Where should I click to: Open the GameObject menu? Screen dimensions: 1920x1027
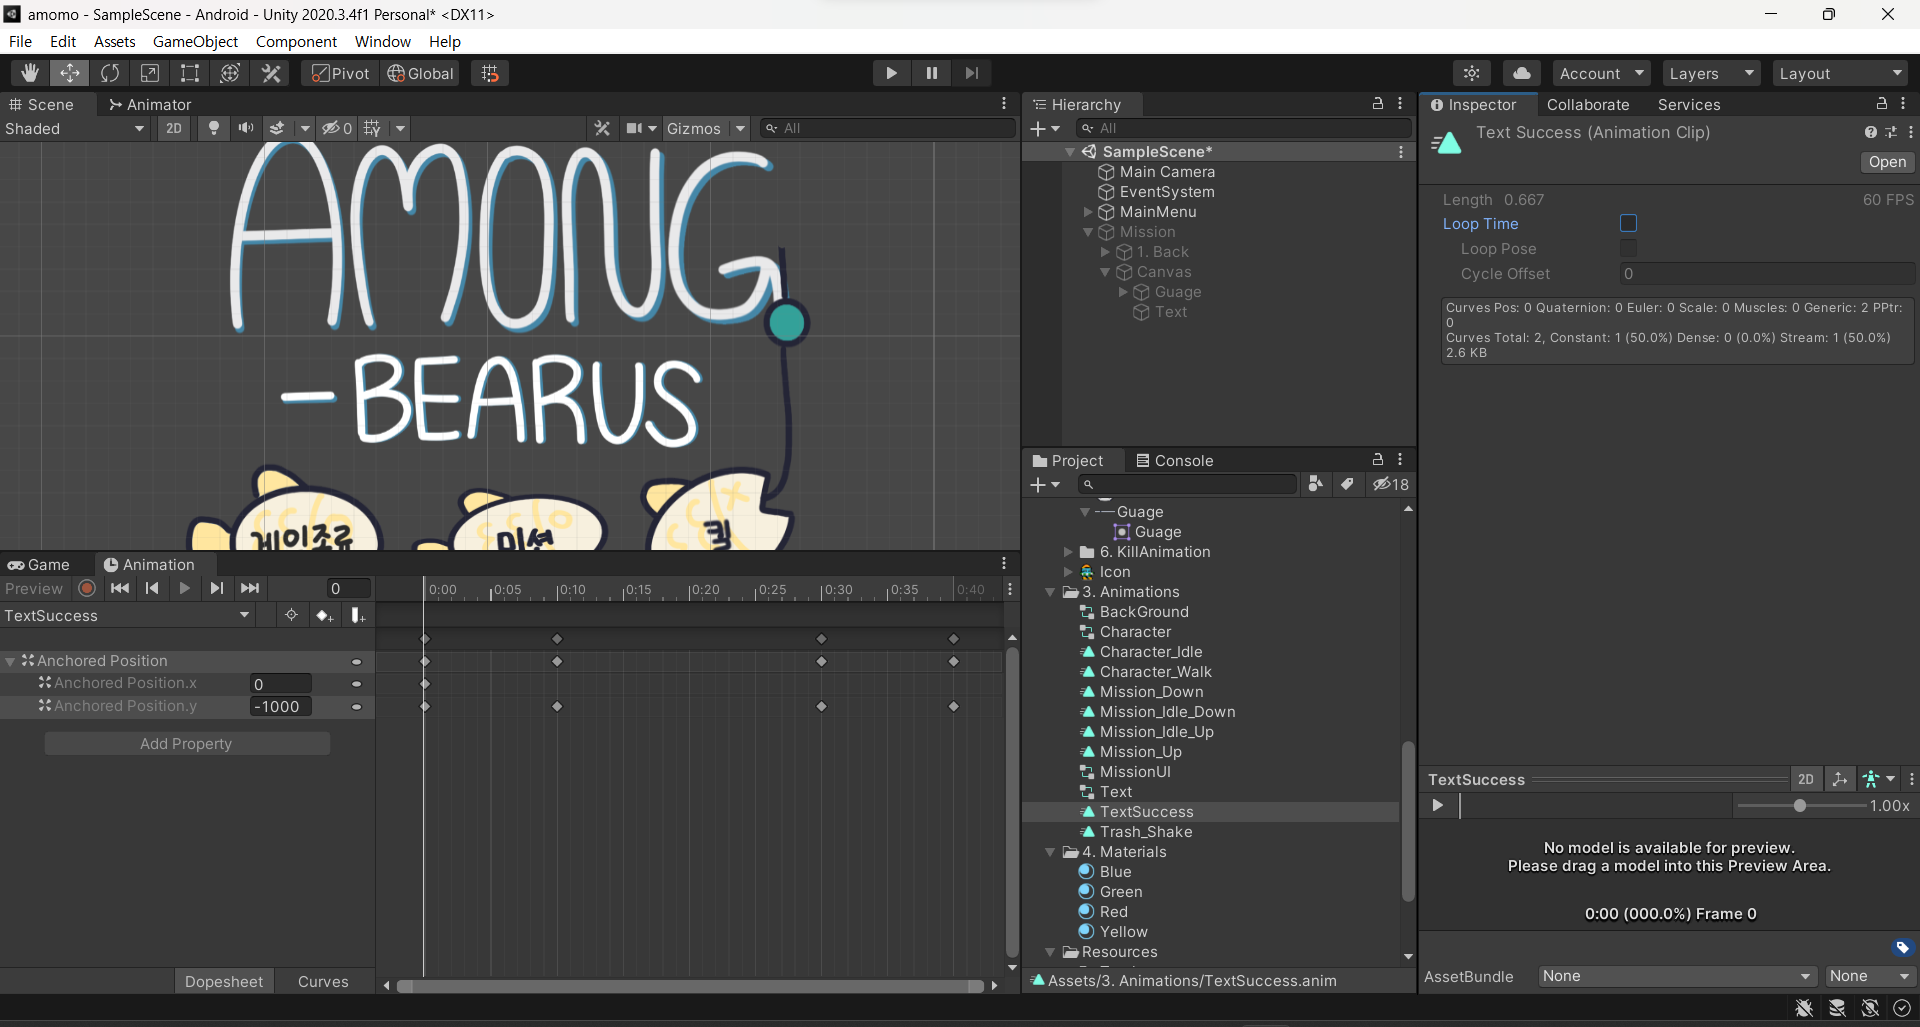195,41
